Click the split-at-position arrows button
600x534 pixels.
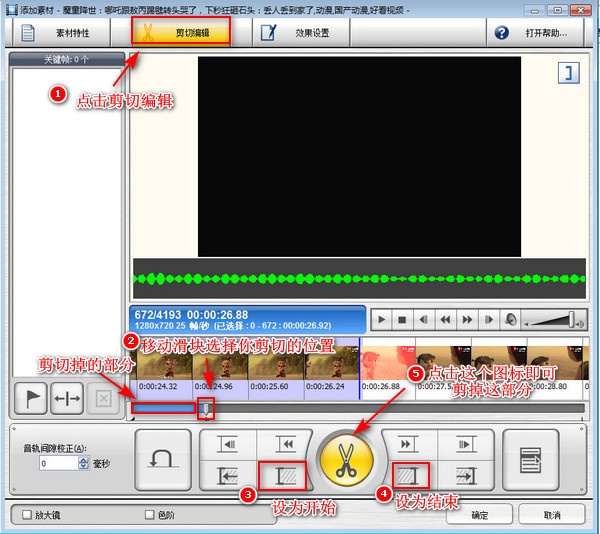tap(67, 399)
